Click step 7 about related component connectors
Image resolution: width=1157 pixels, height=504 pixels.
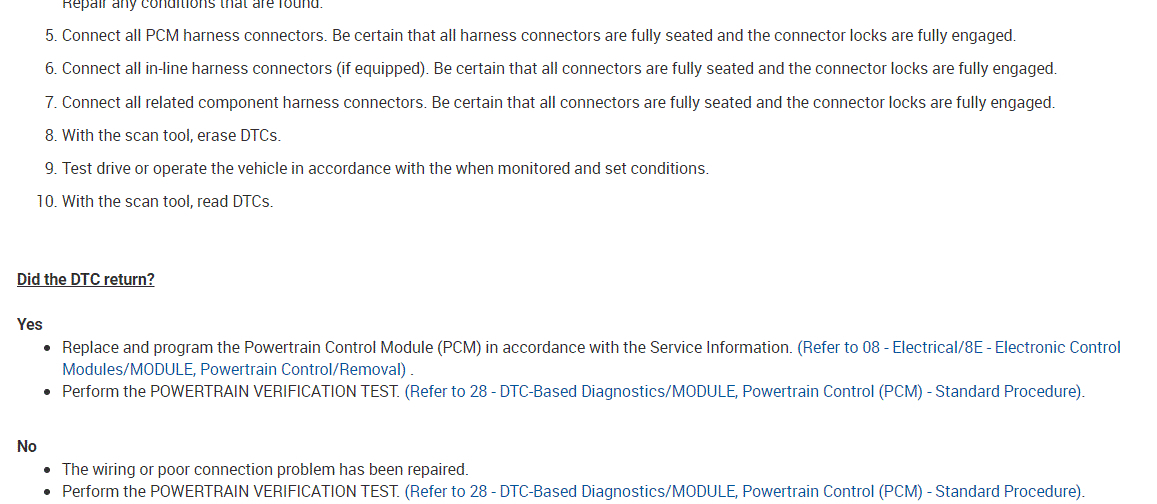tap(558, 102)
